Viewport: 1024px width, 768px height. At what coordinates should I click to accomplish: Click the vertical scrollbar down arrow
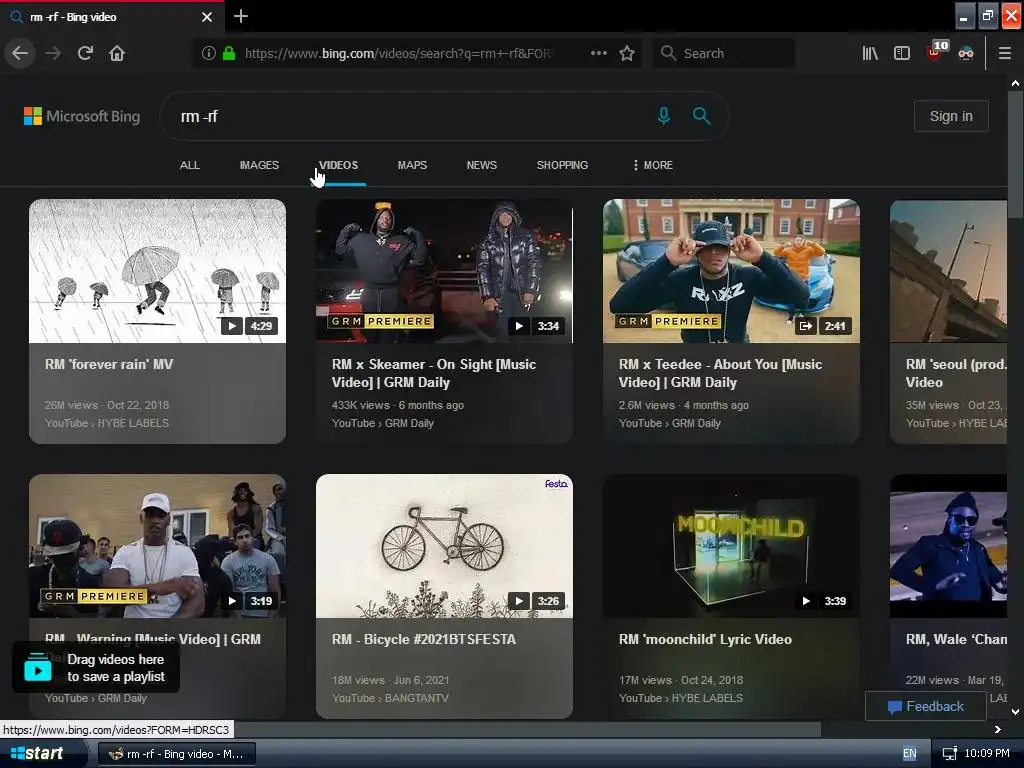click(1016, 712)
